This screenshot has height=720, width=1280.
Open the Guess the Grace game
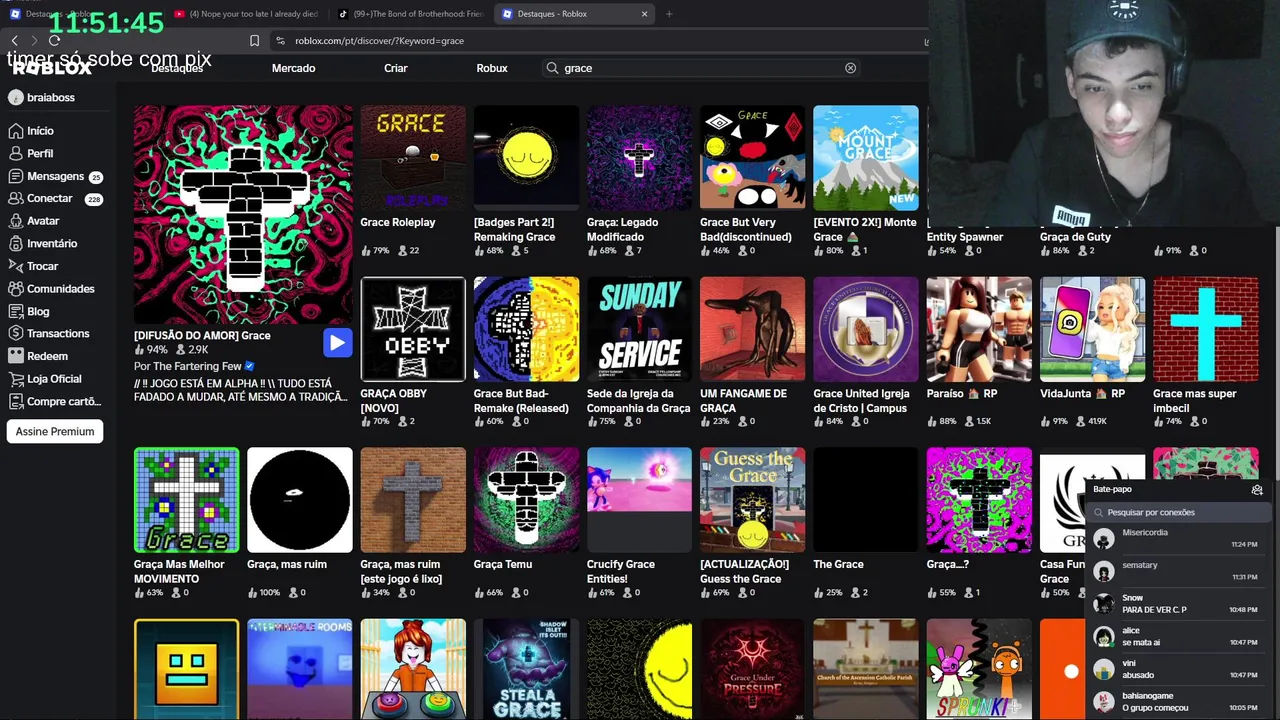(753, 500)
